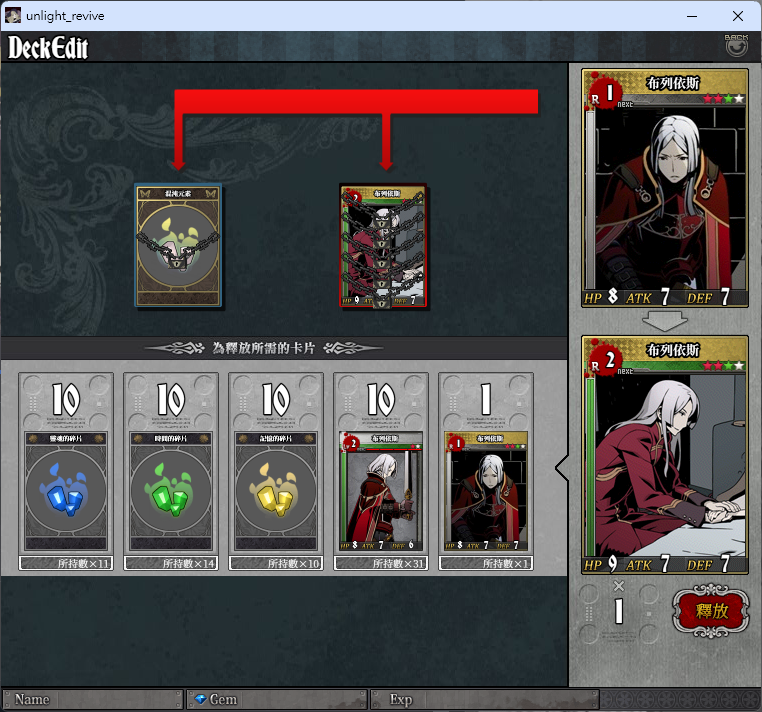Select the Lv1 布列依斯 required card

coord(486,491)
